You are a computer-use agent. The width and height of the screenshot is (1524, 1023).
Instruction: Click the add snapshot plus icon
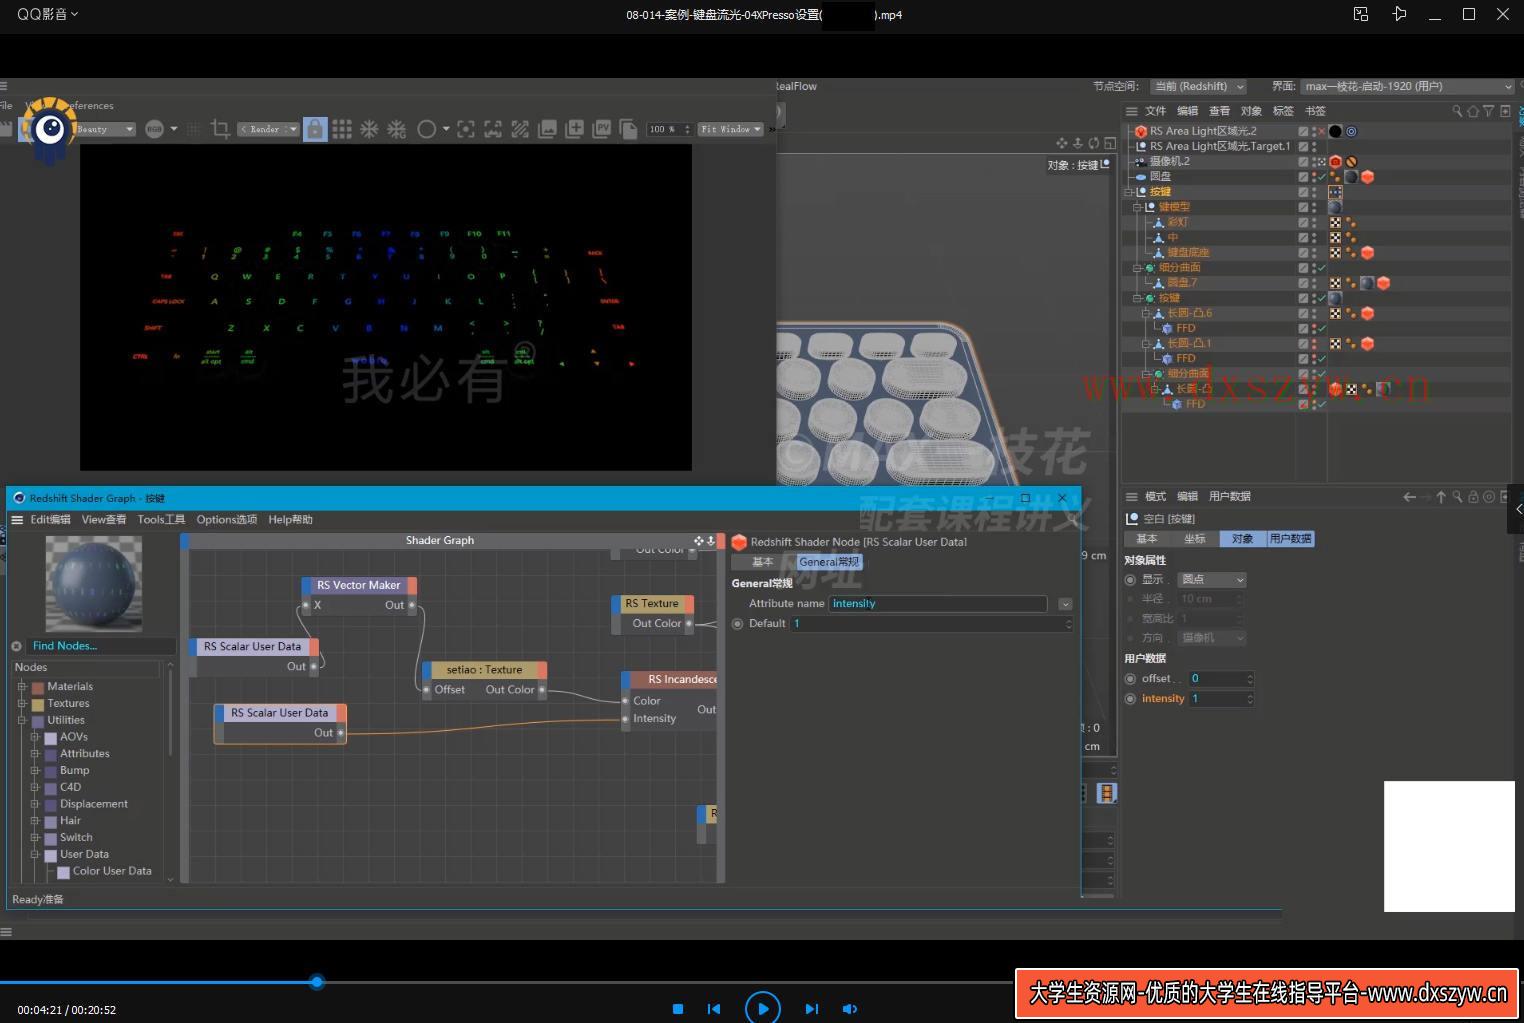[x=575, y=129]
